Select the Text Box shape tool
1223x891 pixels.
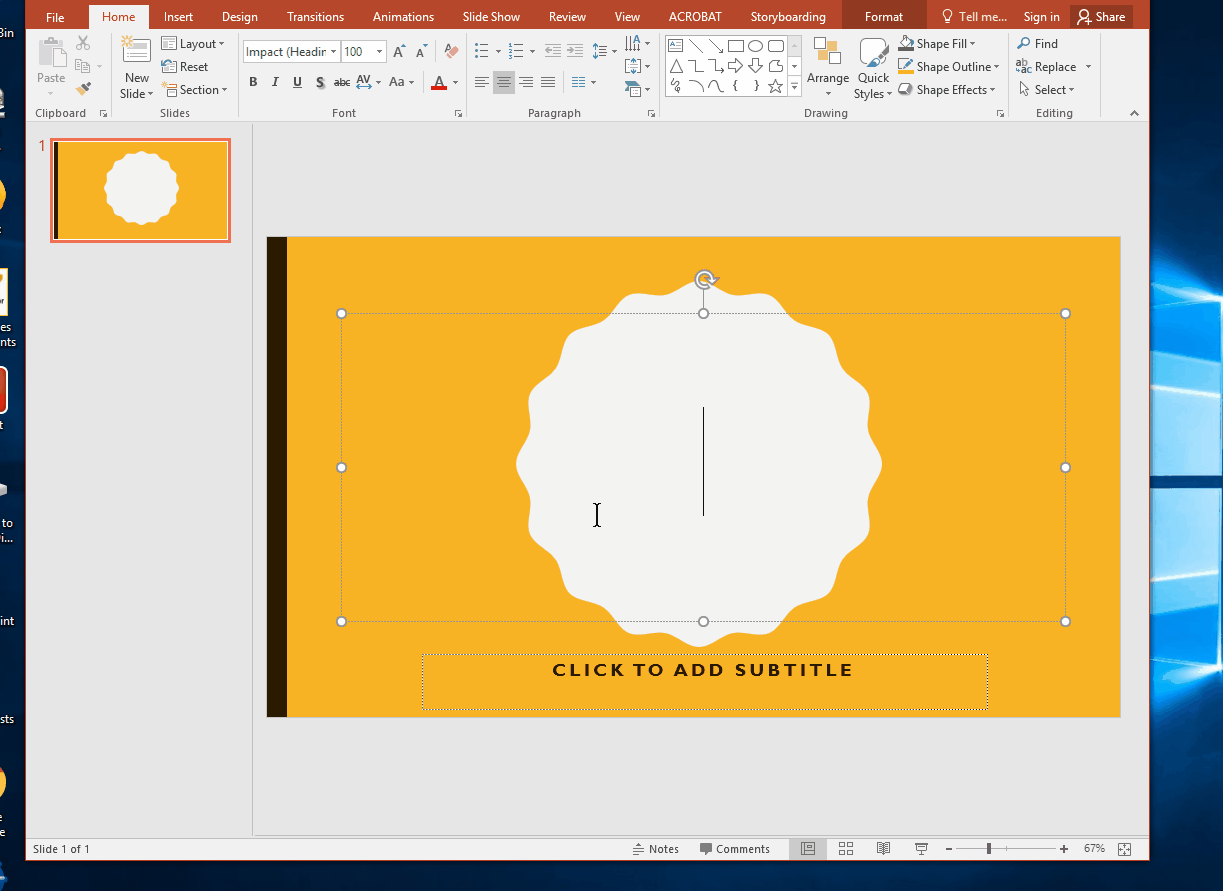(x=676, y=46)
